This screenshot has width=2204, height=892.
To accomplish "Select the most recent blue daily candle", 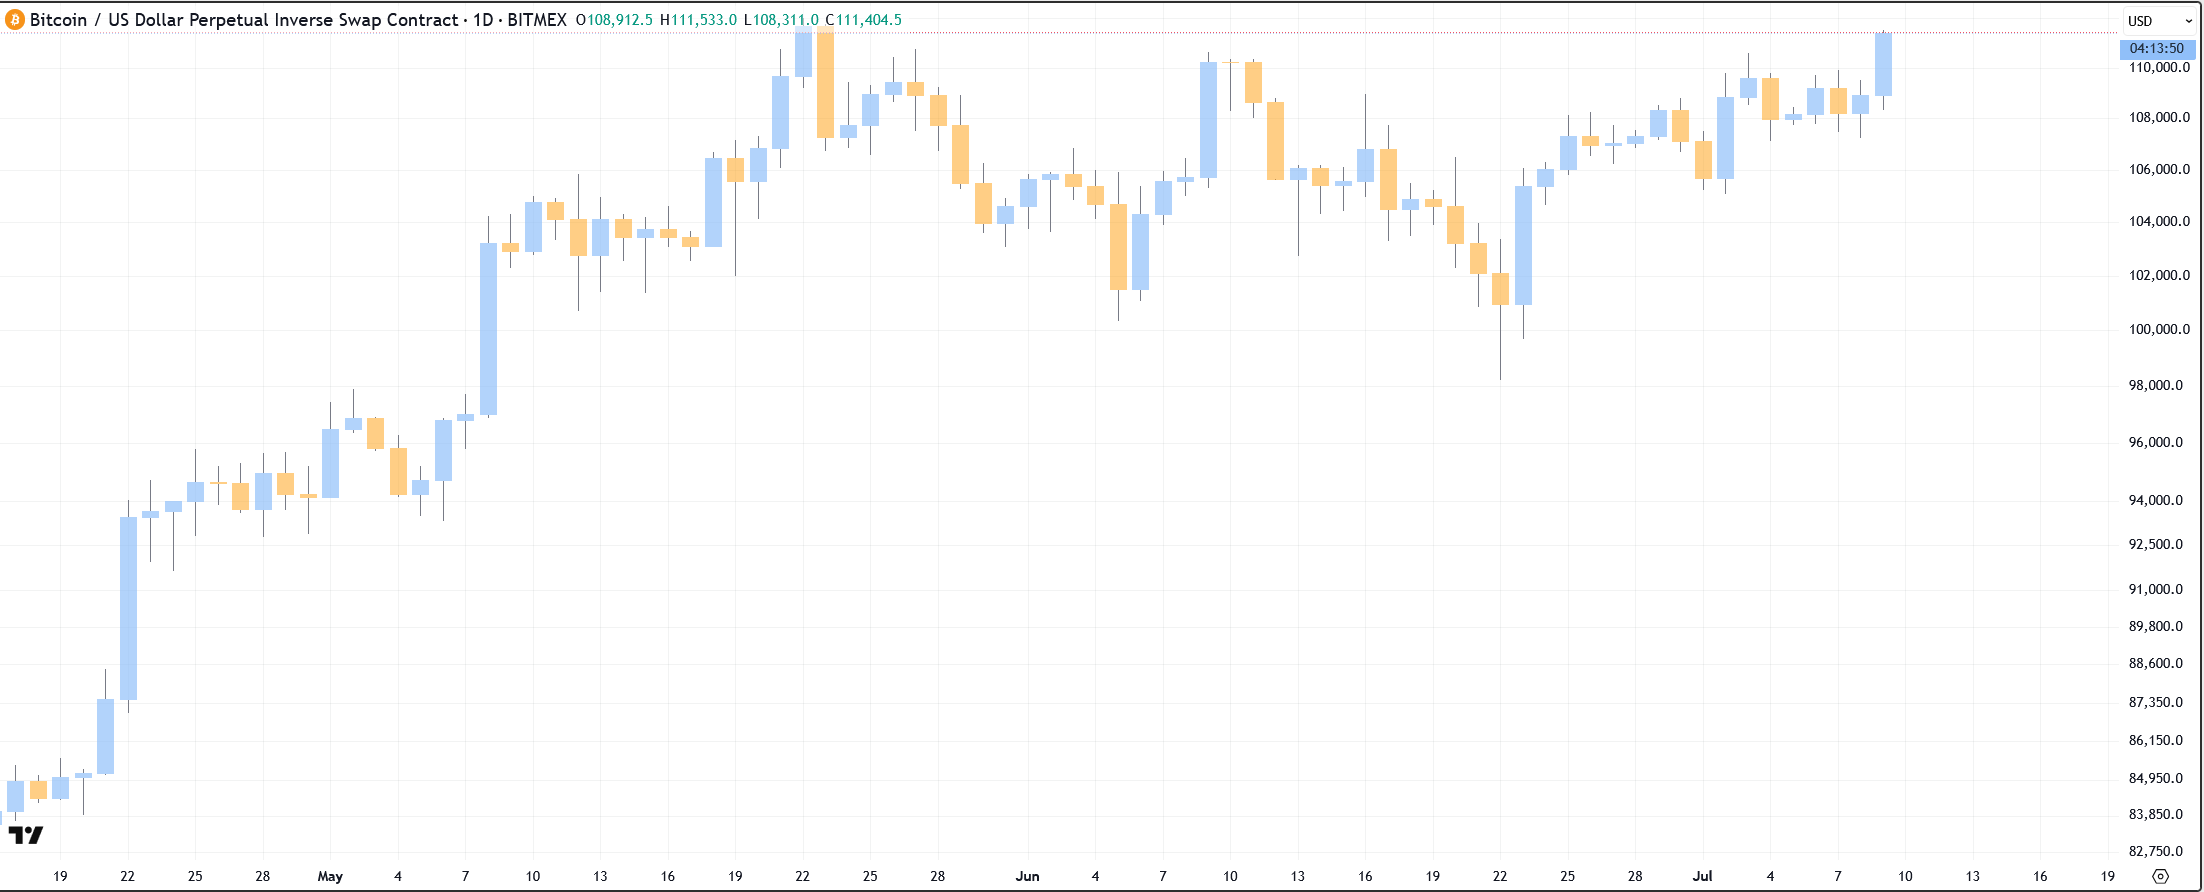I will pyautogui.click(x=1883, y=65).
